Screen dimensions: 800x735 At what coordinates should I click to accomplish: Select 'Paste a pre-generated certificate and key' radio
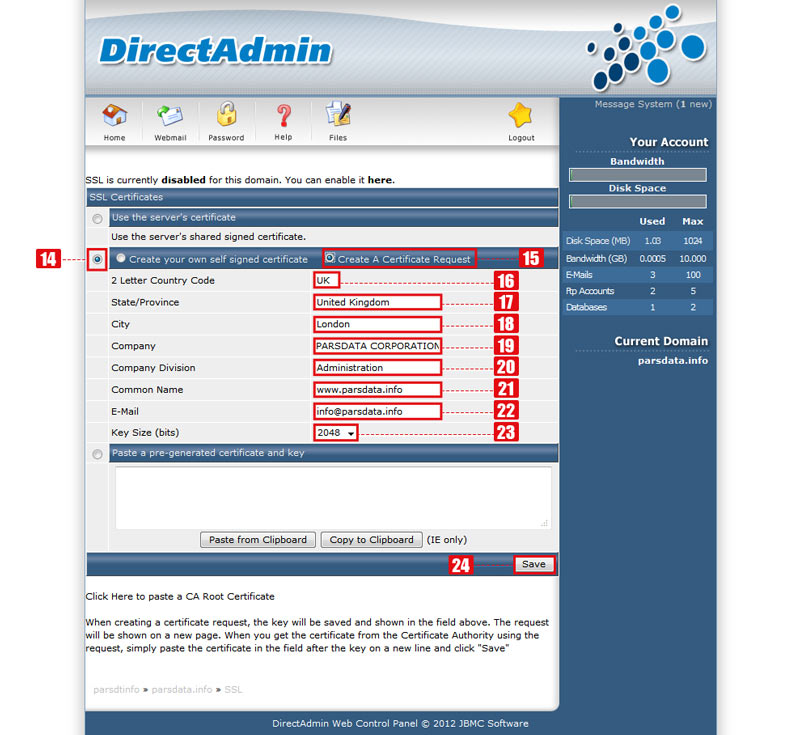click(97, 454)
